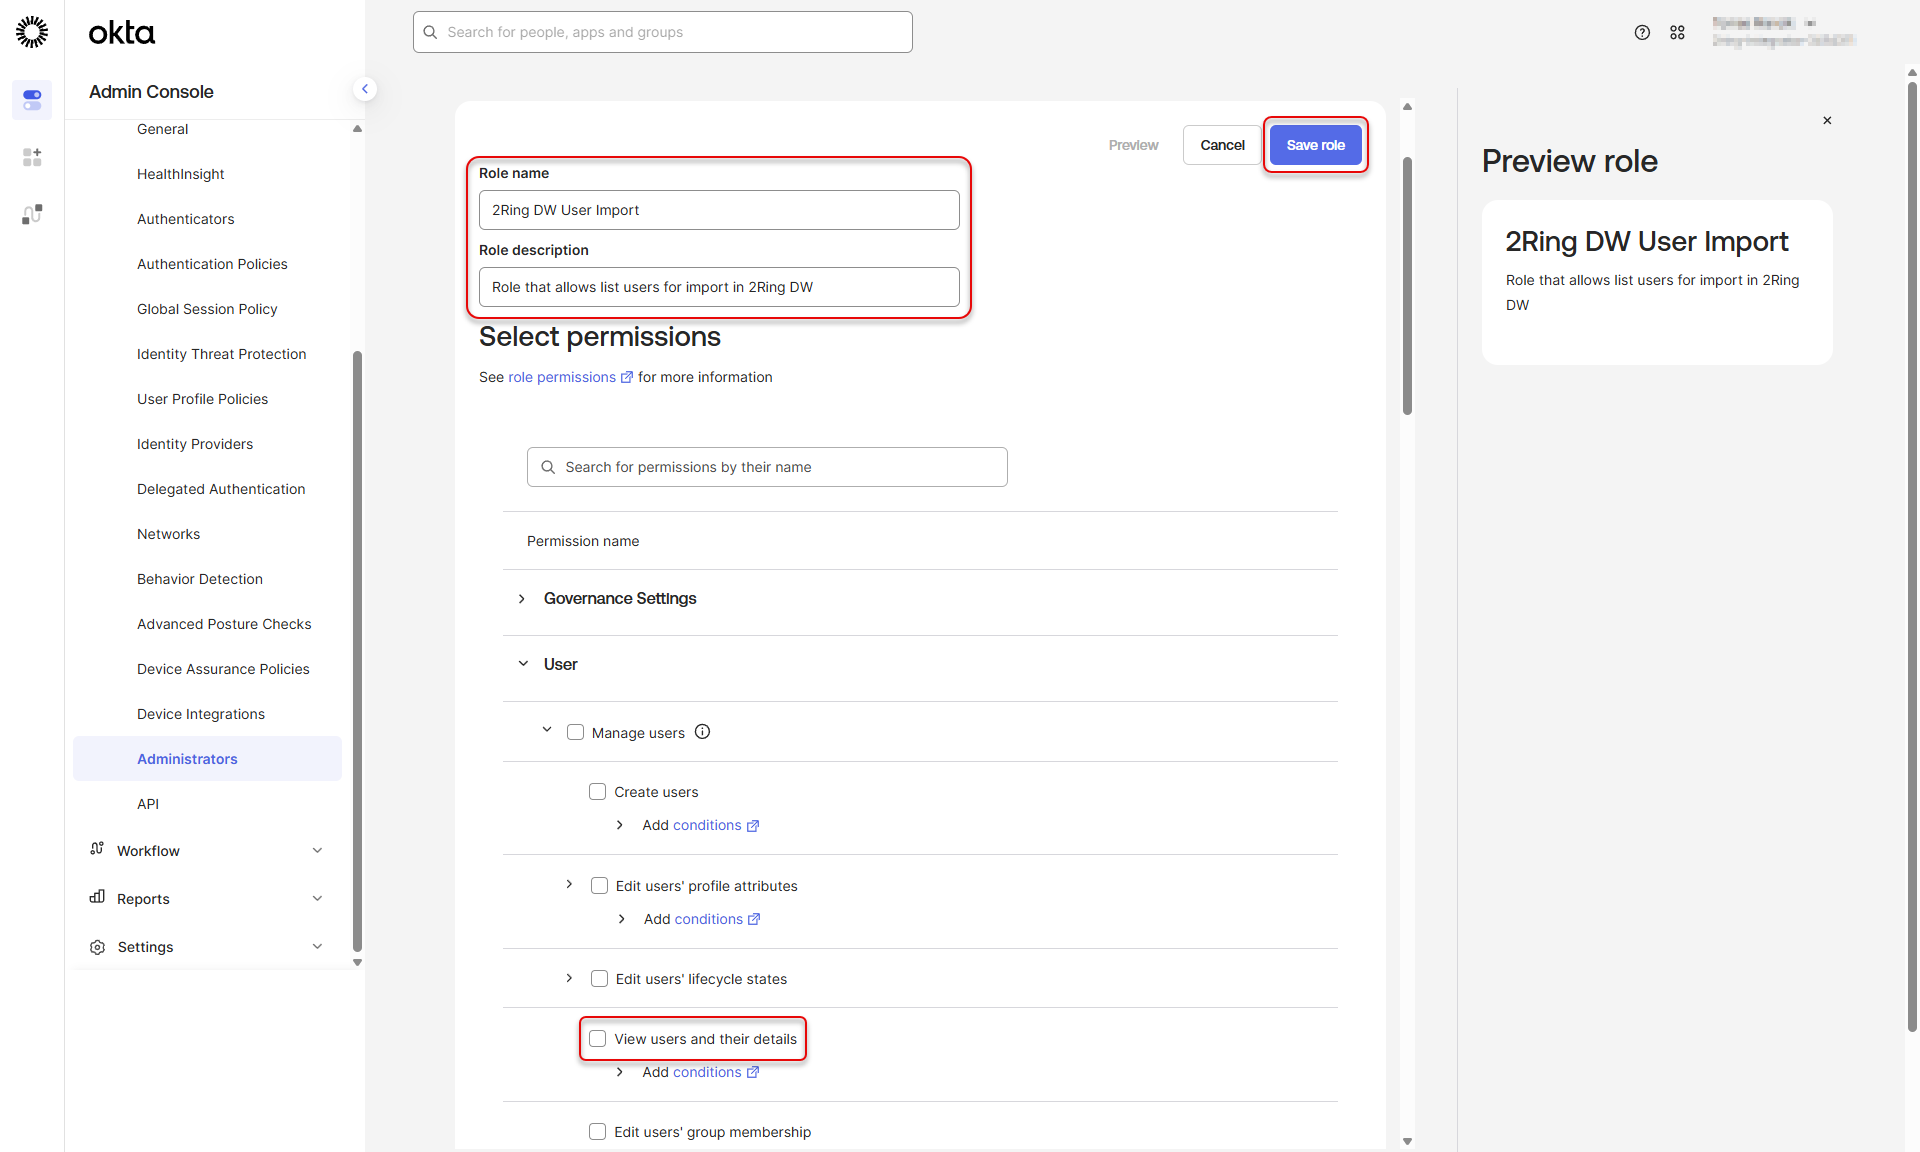Click the integrations icon in left rail
The image size is (1920, 1152).
coord(32,214)
